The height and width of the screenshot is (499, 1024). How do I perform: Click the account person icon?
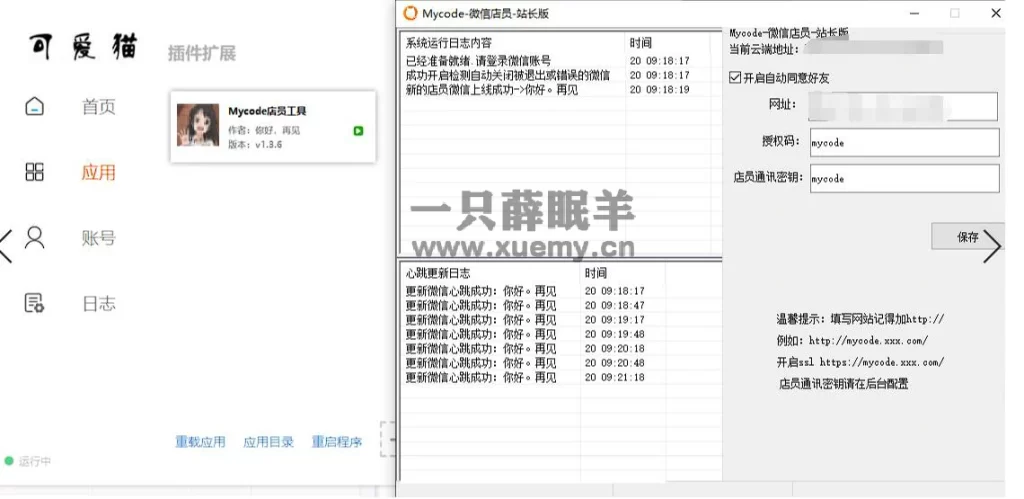(x=35, y=237)
